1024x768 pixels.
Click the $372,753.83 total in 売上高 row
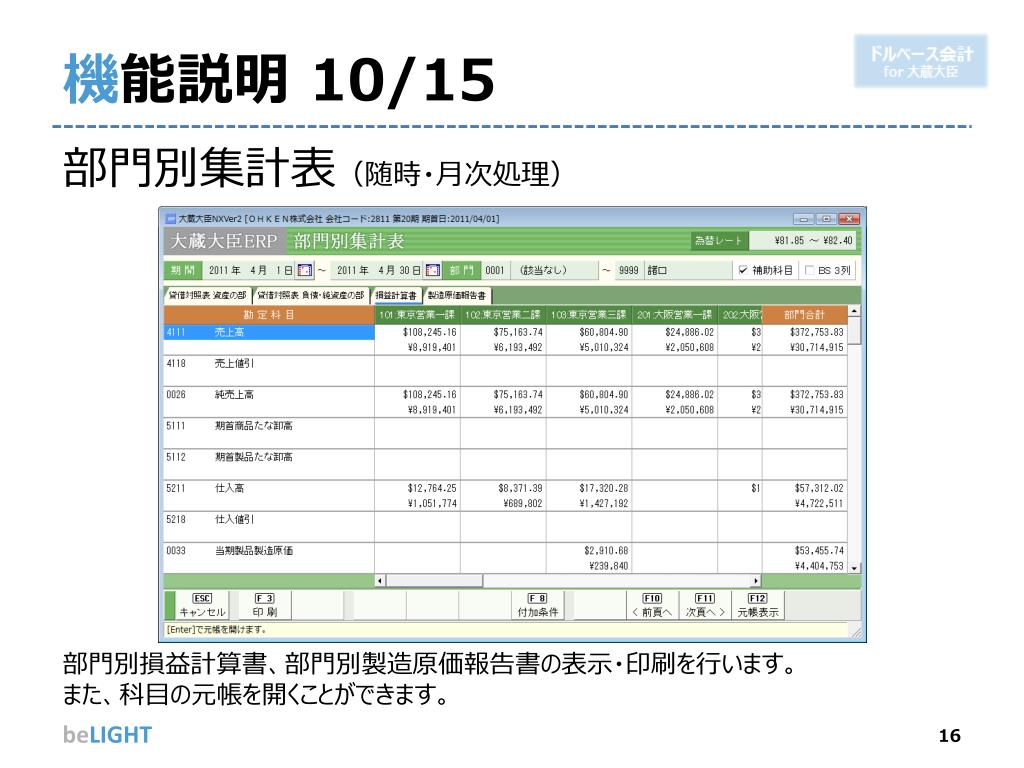coord(816,332)
